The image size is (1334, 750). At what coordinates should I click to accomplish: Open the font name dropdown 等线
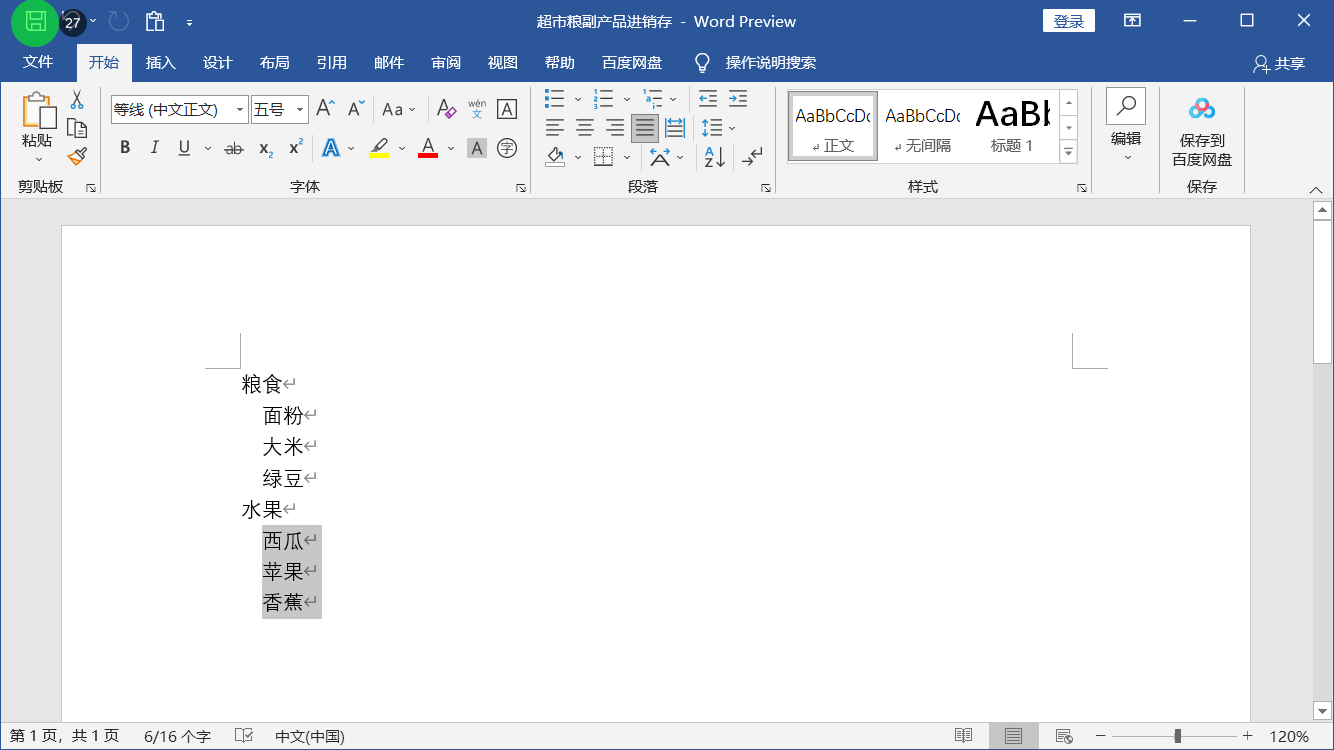click(x=240, y=110)
